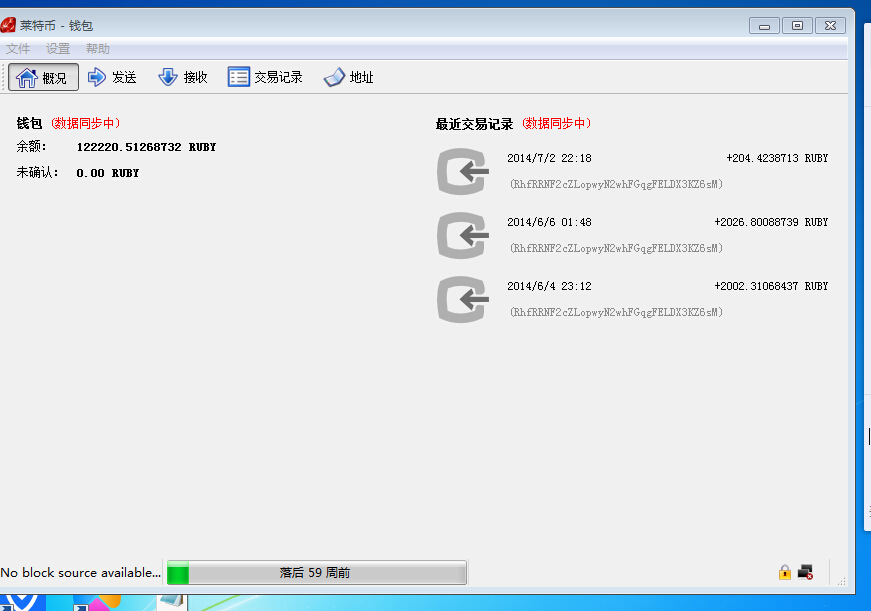This screenshot has height=611, width=871.
Task: Click the incoming icon for 2014/7/2 transaction
Action: pos(463,171)
